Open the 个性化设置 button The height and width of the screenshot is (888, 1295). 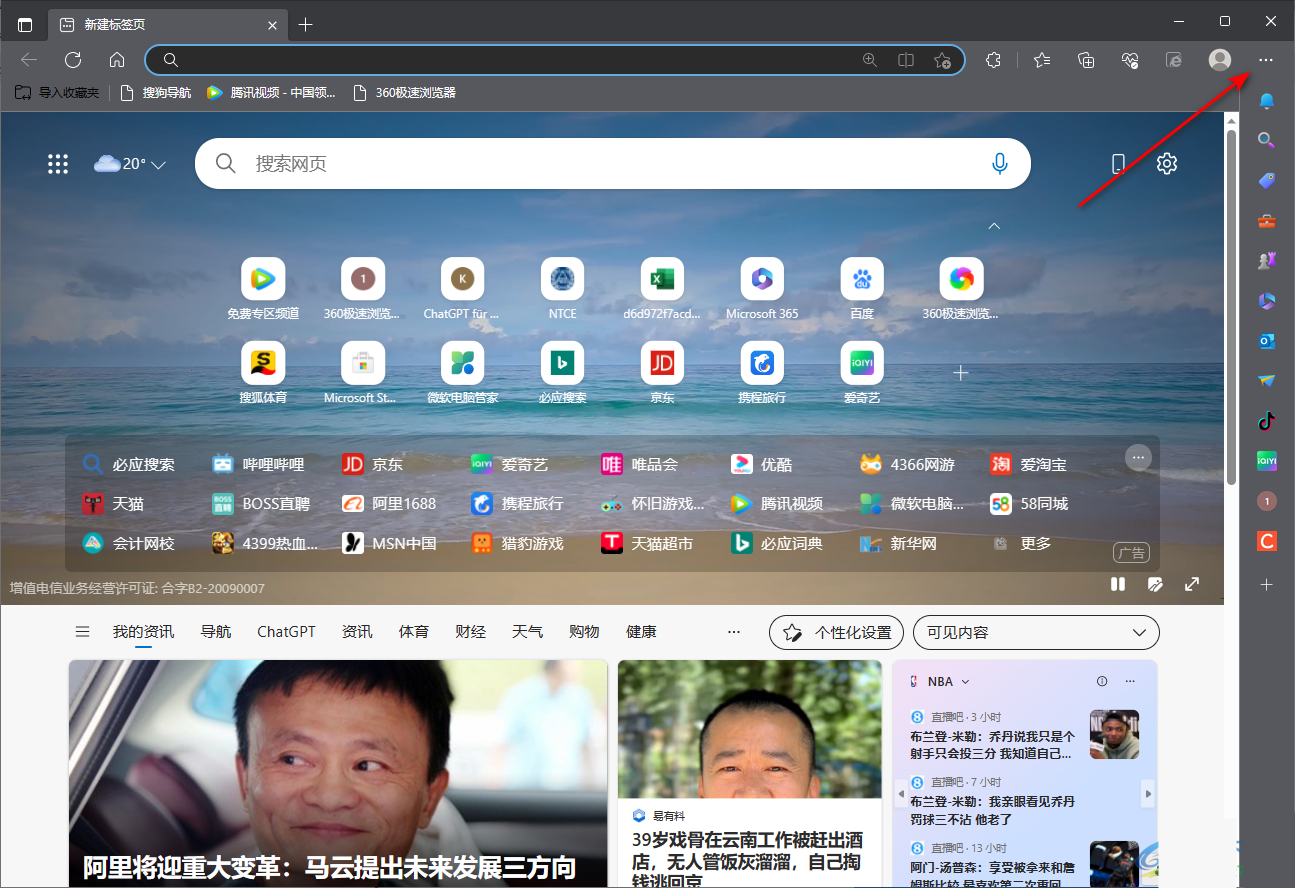(x=836, y=632)
